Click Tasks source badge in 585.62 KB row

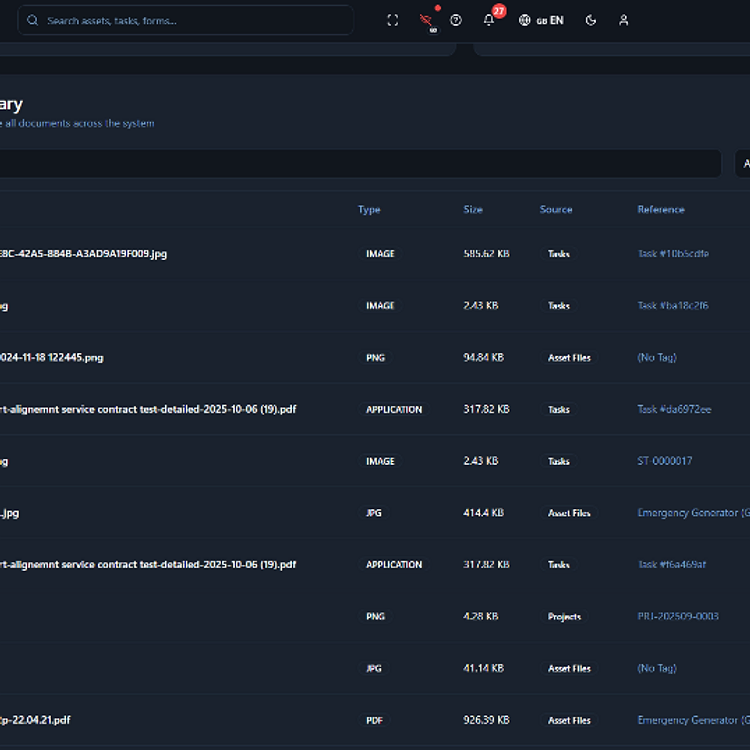point(559,254)
